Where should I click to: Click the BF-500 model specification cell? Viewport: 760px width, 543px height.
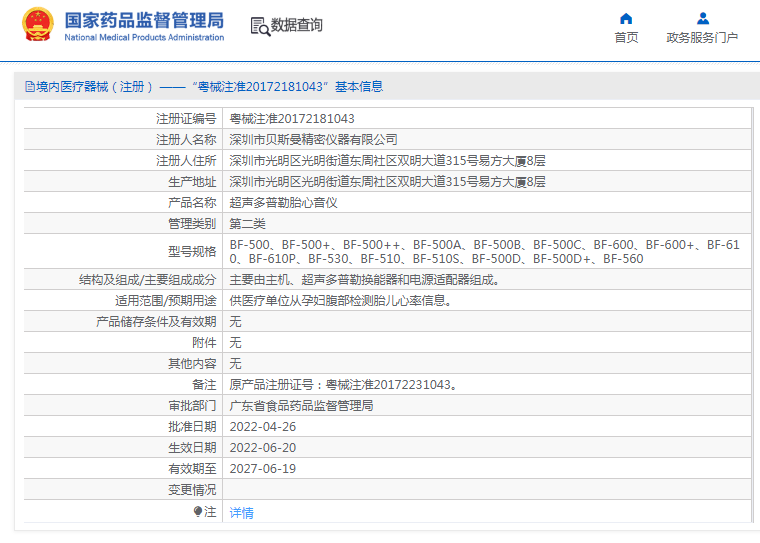click(485, 252)
